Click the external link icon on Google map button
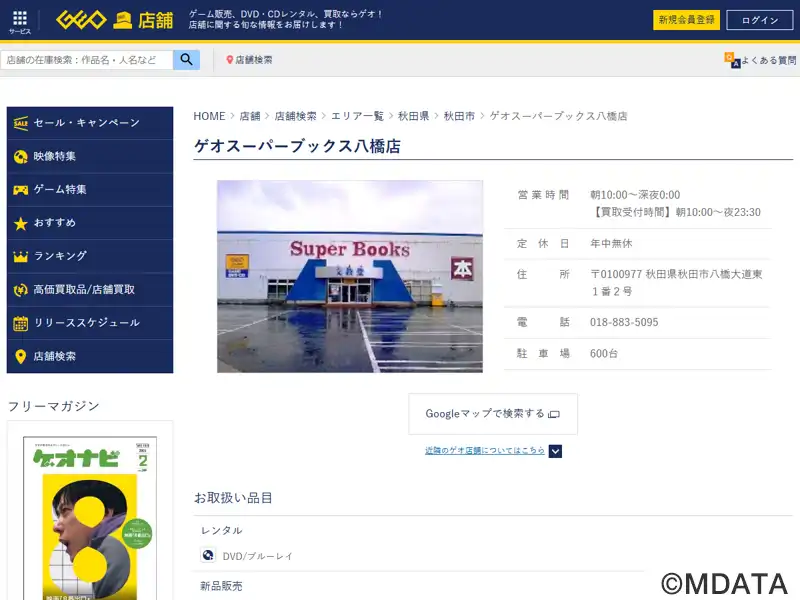Viewport: 800px width, 600px height. (x=554, y=414)
